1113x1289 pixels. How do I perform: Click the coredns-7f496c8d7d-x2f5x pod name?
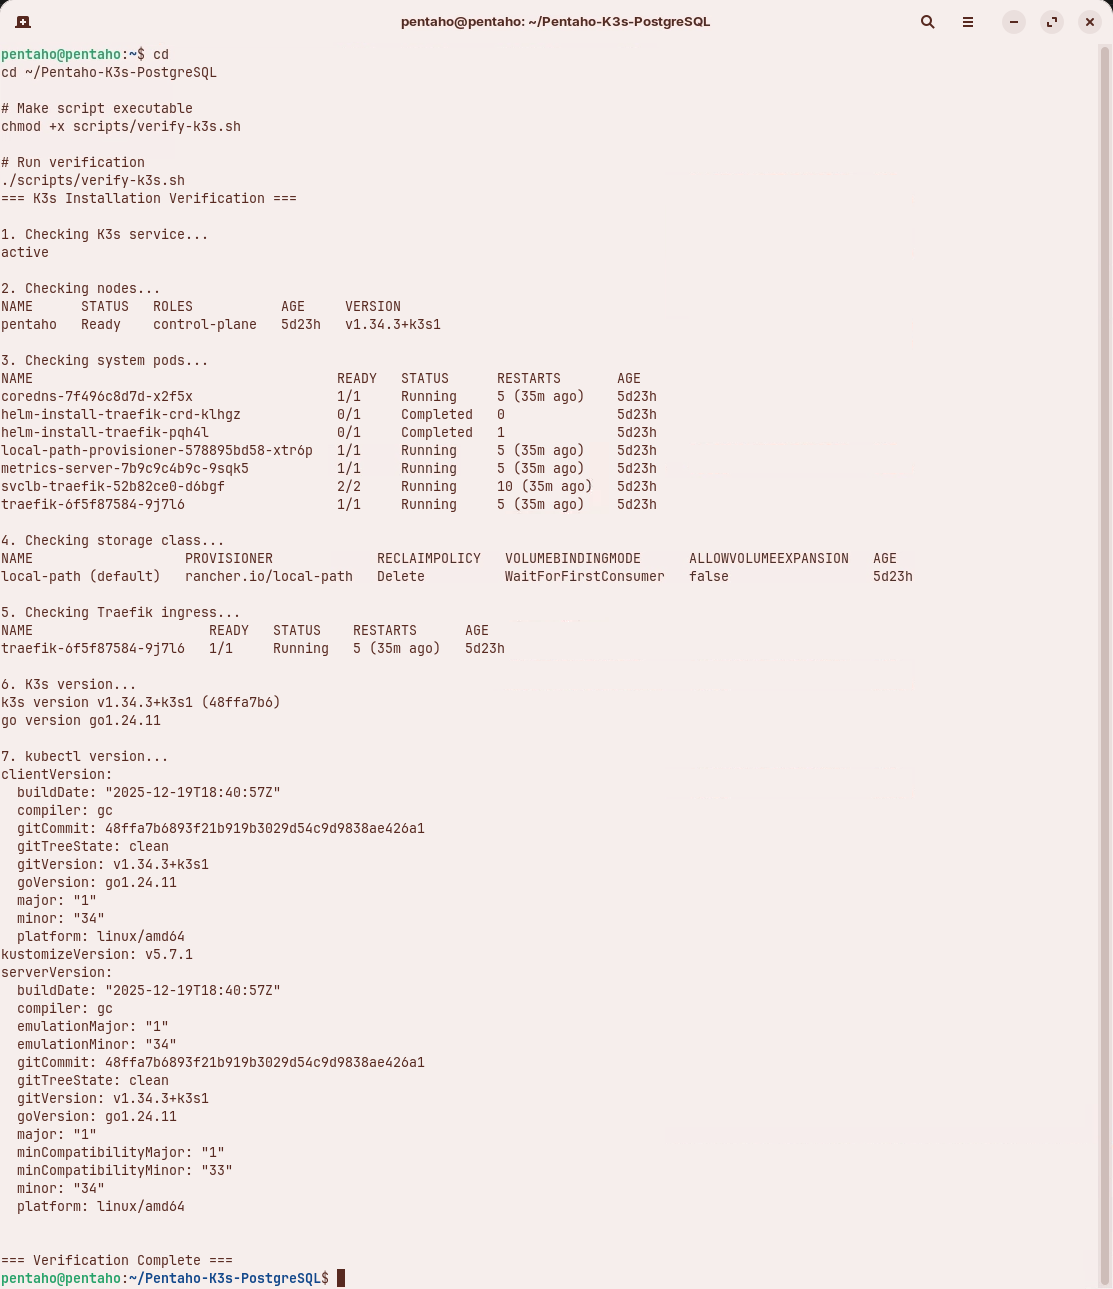[97, 396]
